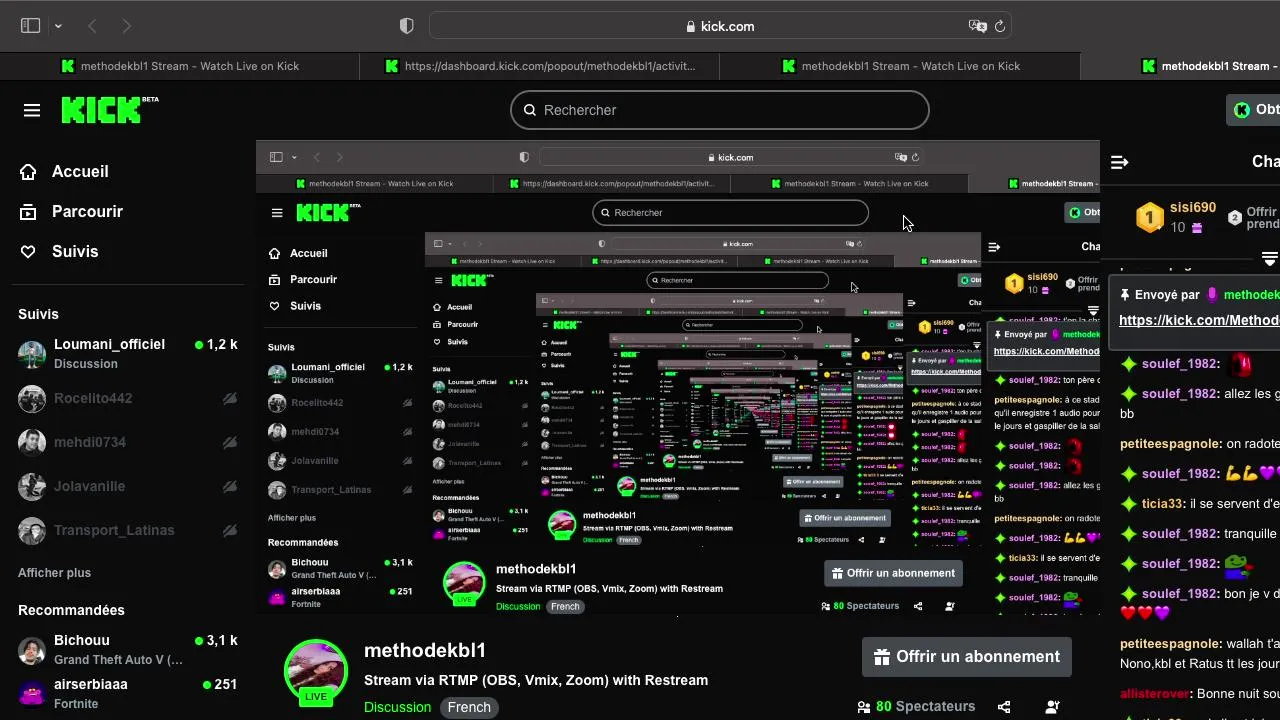
Task: Open Transport_Latinas offline channel
Action: coord(128,530)
